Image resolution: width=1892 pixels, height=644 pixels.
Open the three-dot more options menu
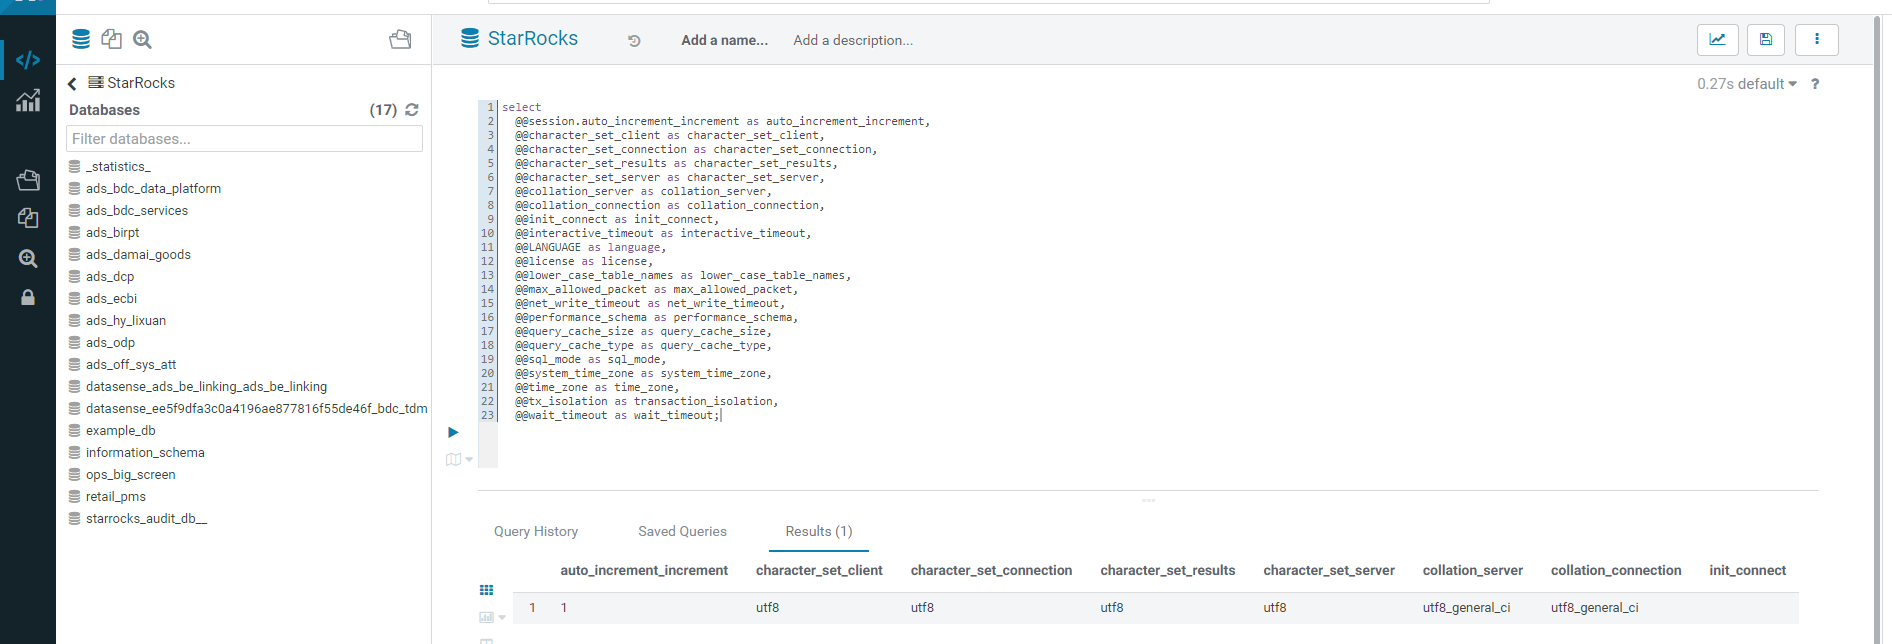tap(1817, 40)
